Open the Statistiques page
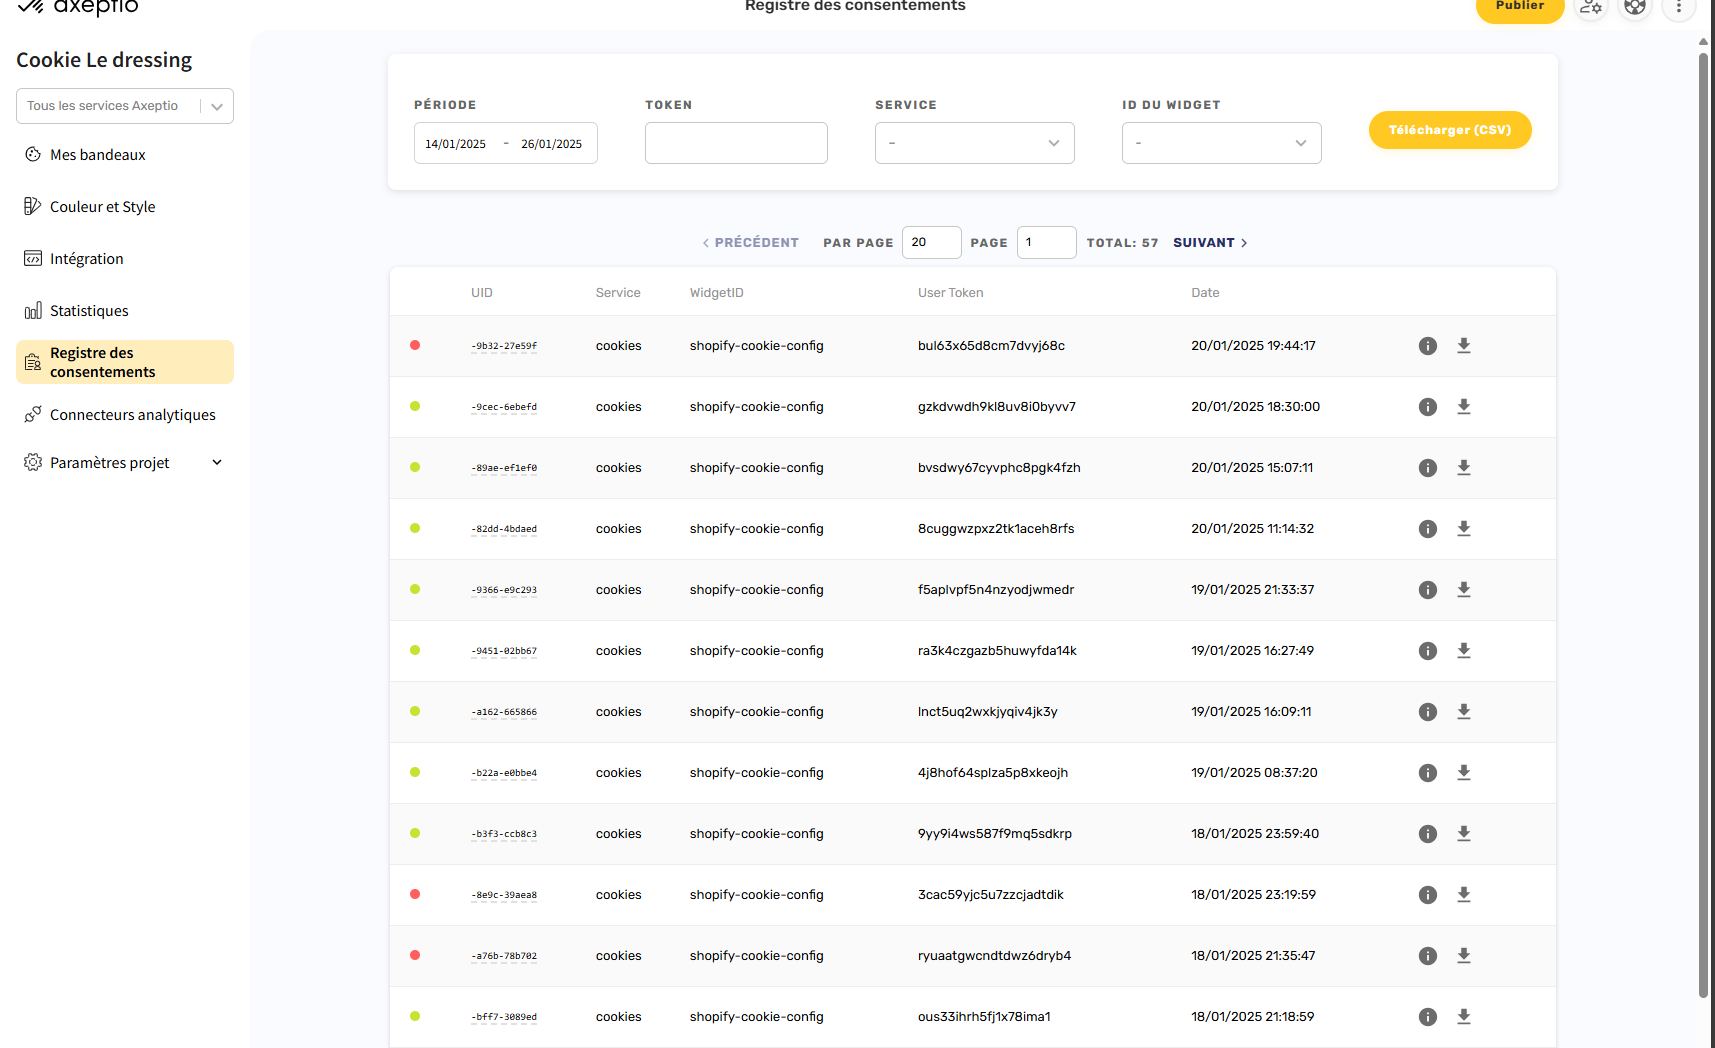This screenshot has height=1048, width=1715. pyautogui.click(x=89, y=311)
